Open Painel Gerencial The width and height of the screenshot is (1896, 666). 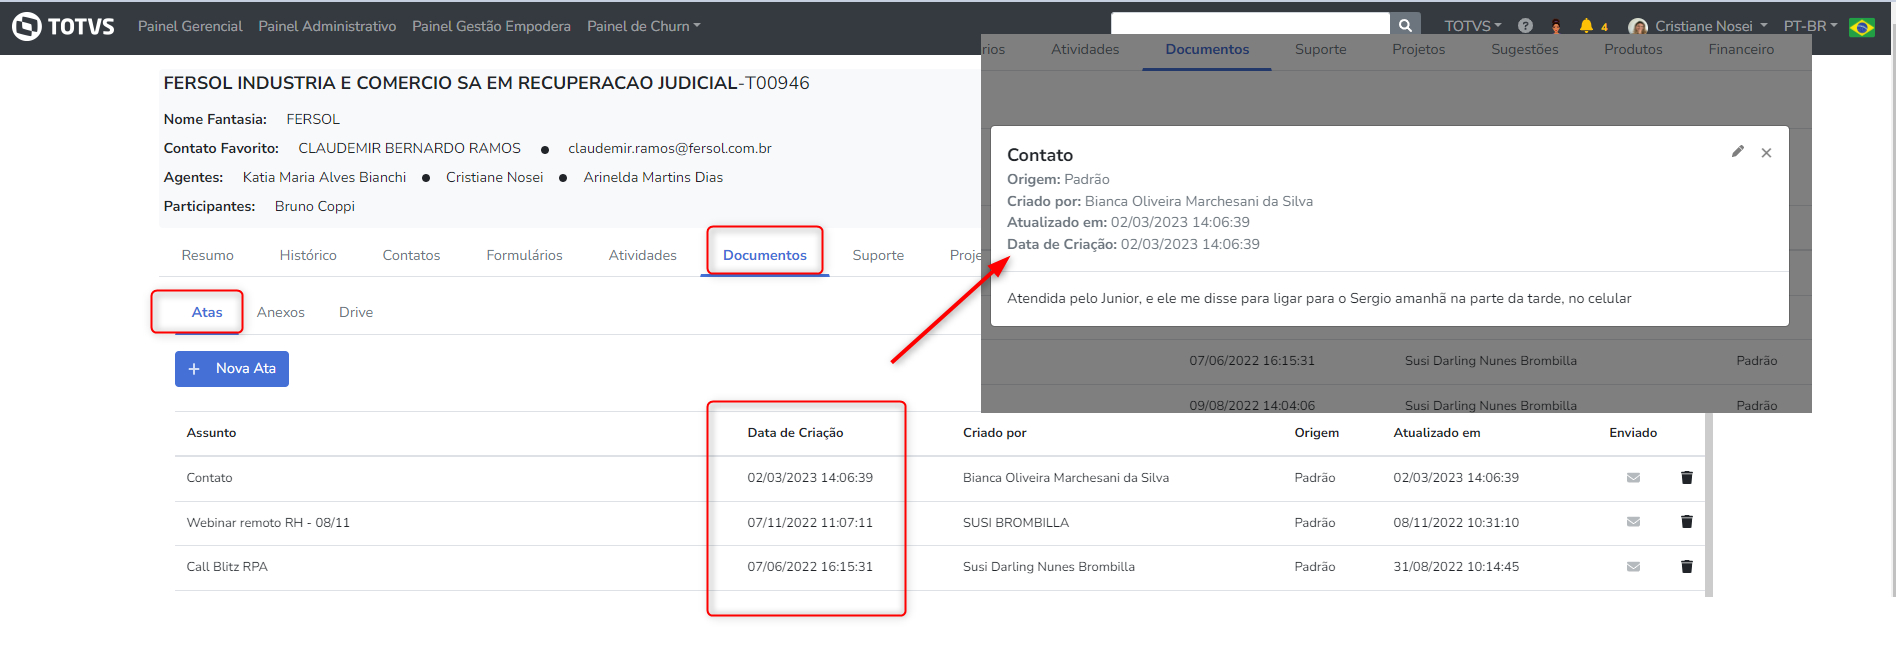point(190,26)
